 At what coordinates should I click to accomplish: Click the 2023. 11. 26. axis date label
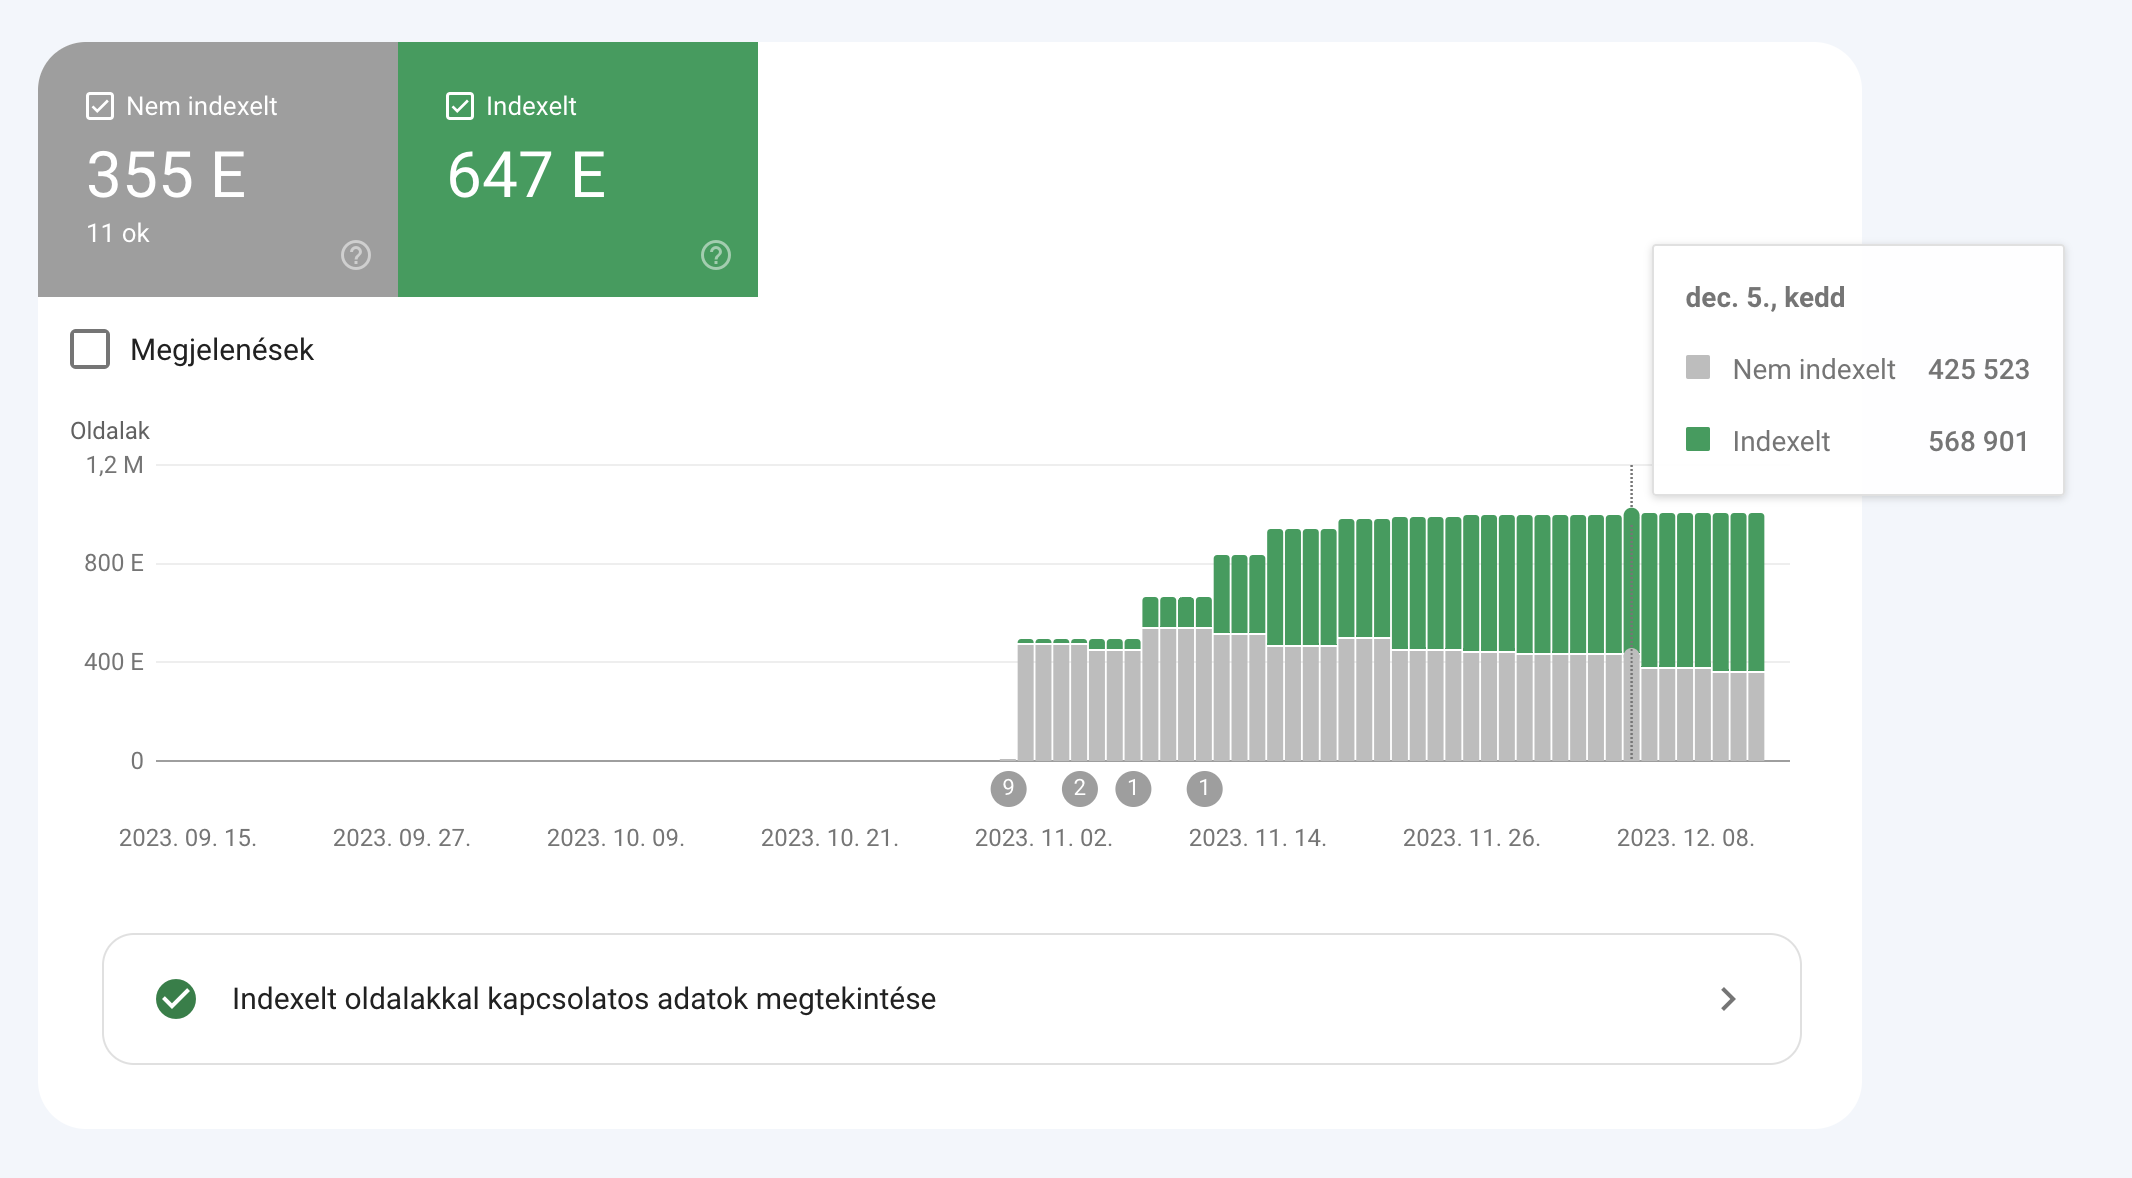pos(1471,838)
